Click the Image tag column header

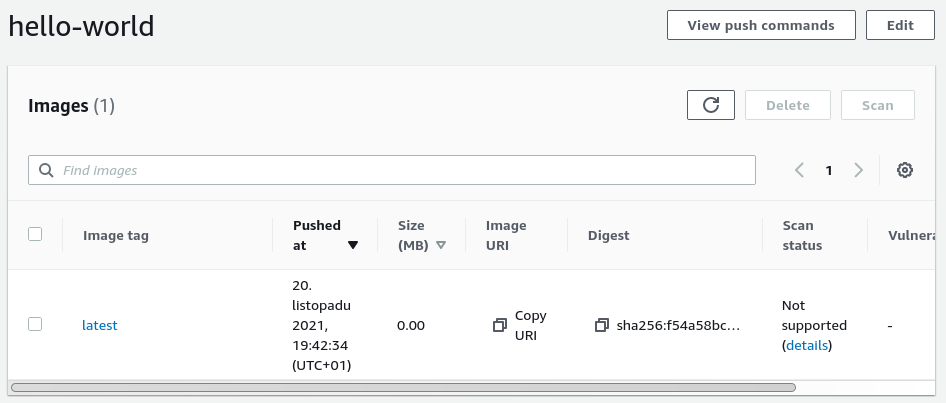pos(116,236)
